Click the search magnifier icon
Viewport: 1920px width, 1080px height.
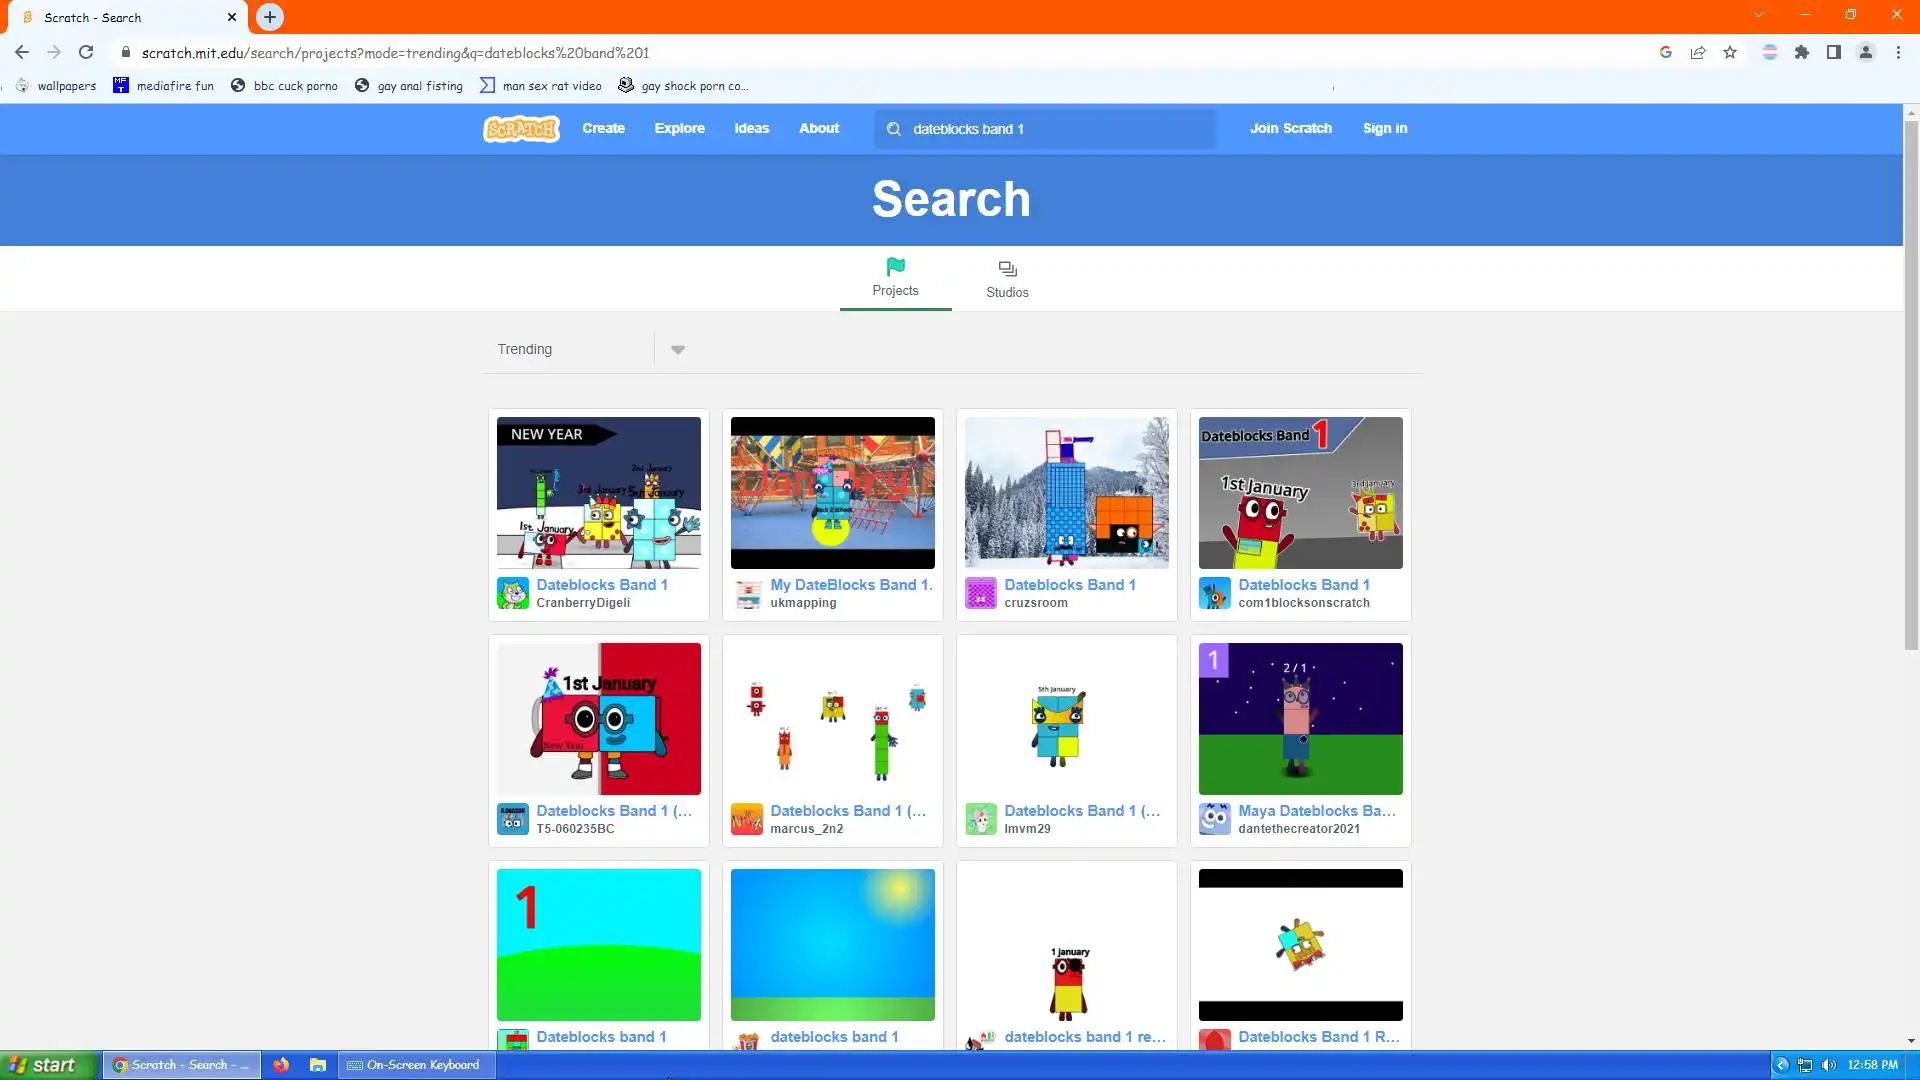894,129
